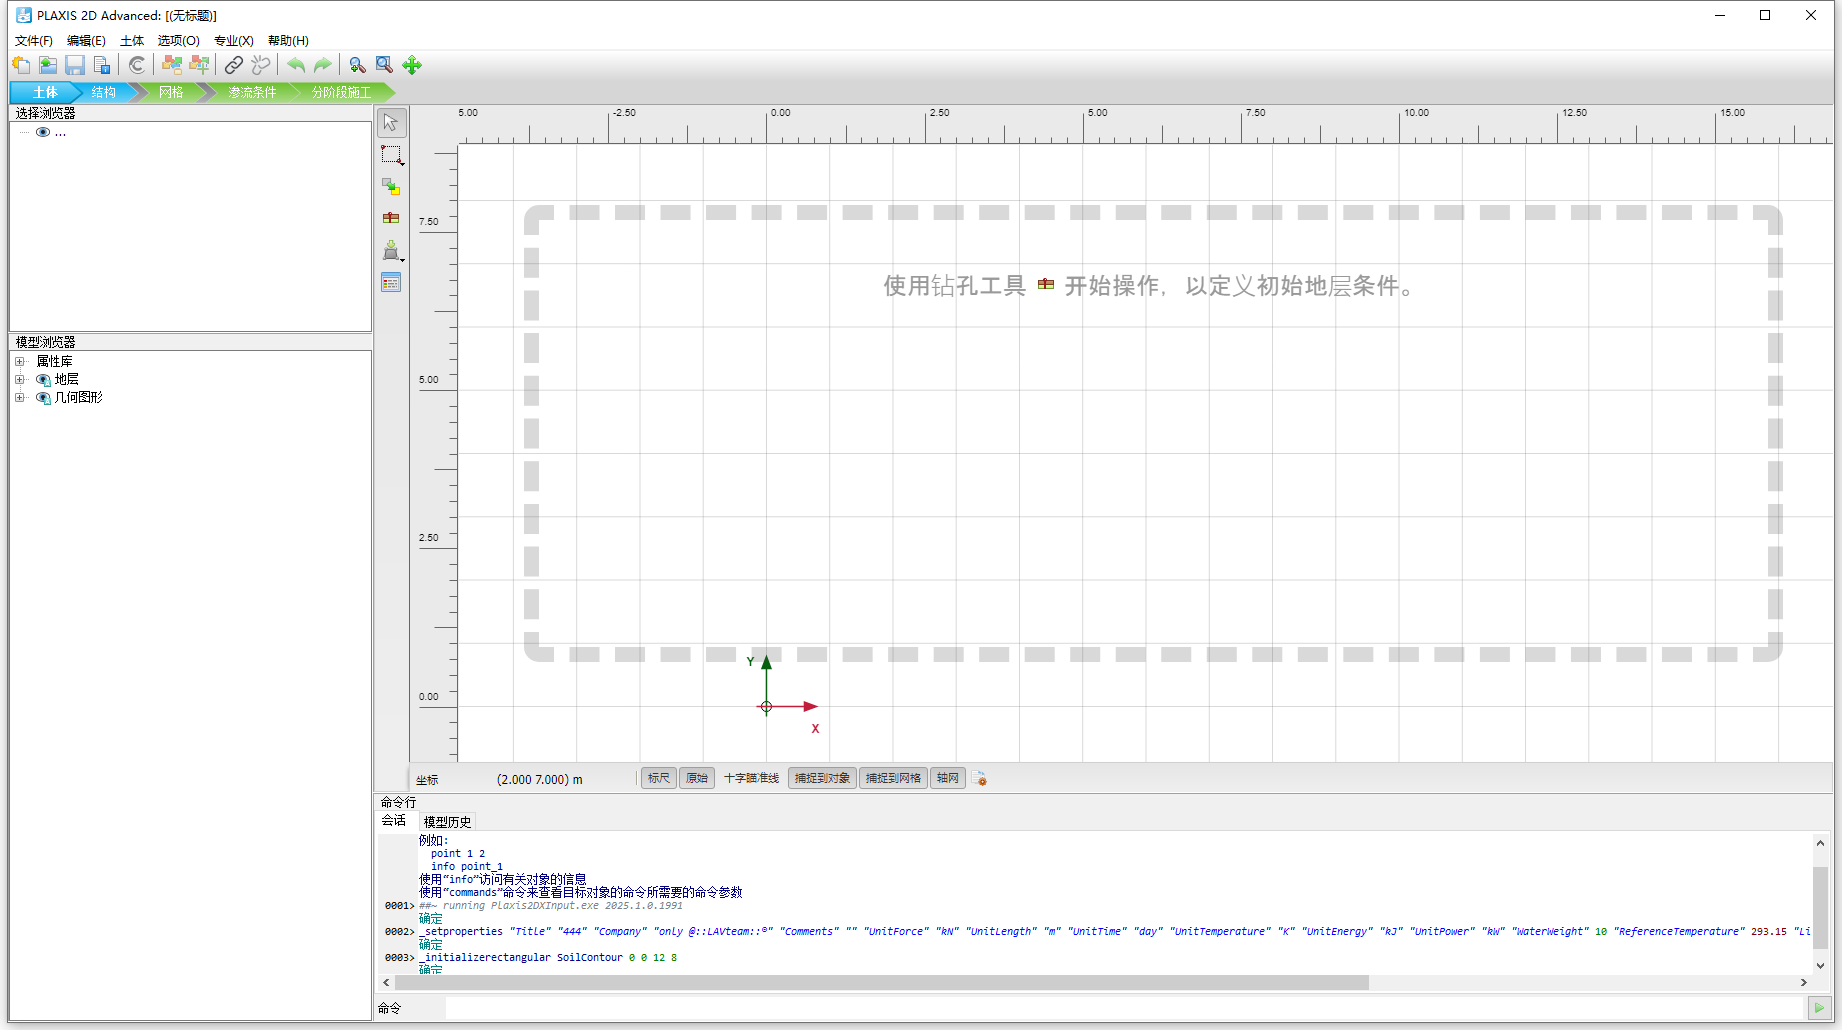The width and height of the screenshot is (1842, 1030).
Task: Click the green Pan arrows icon
Action: (412, 65)
